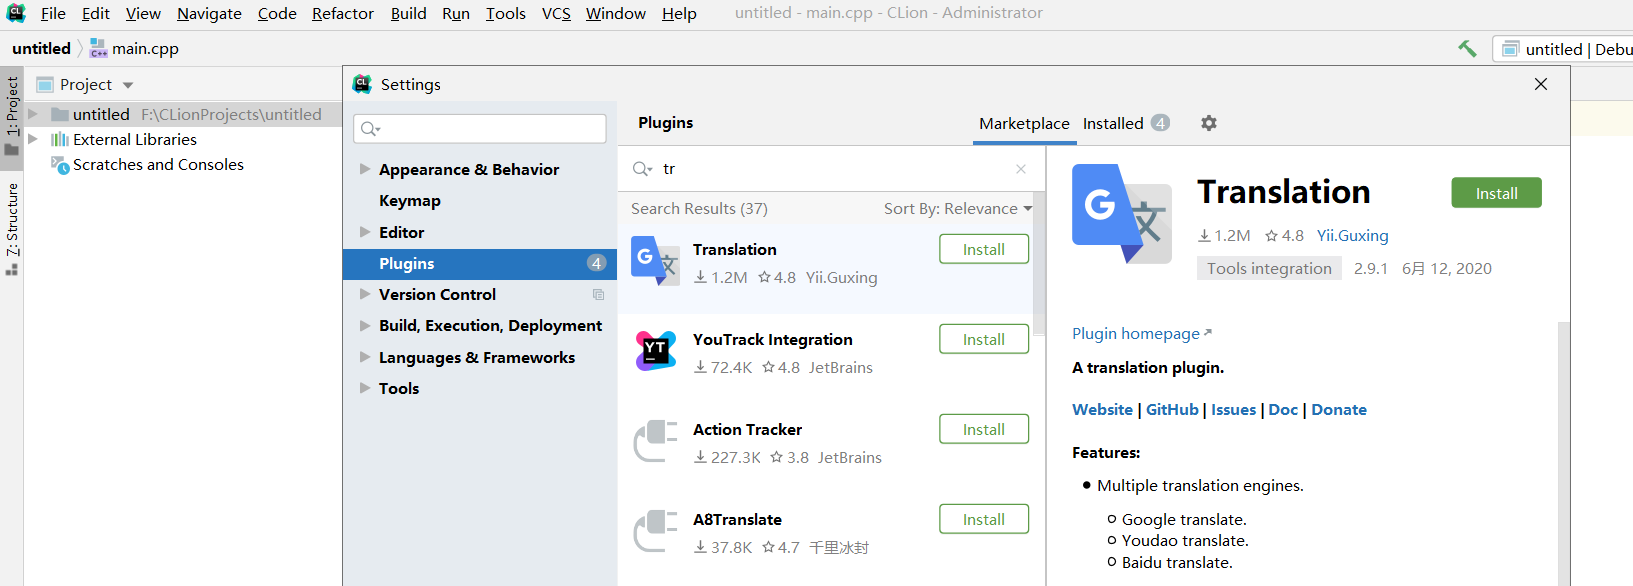This screenshot has width=1633, height=586.
Task: Click the YouTrack Integration plugin icon
Action: (656, 351)
